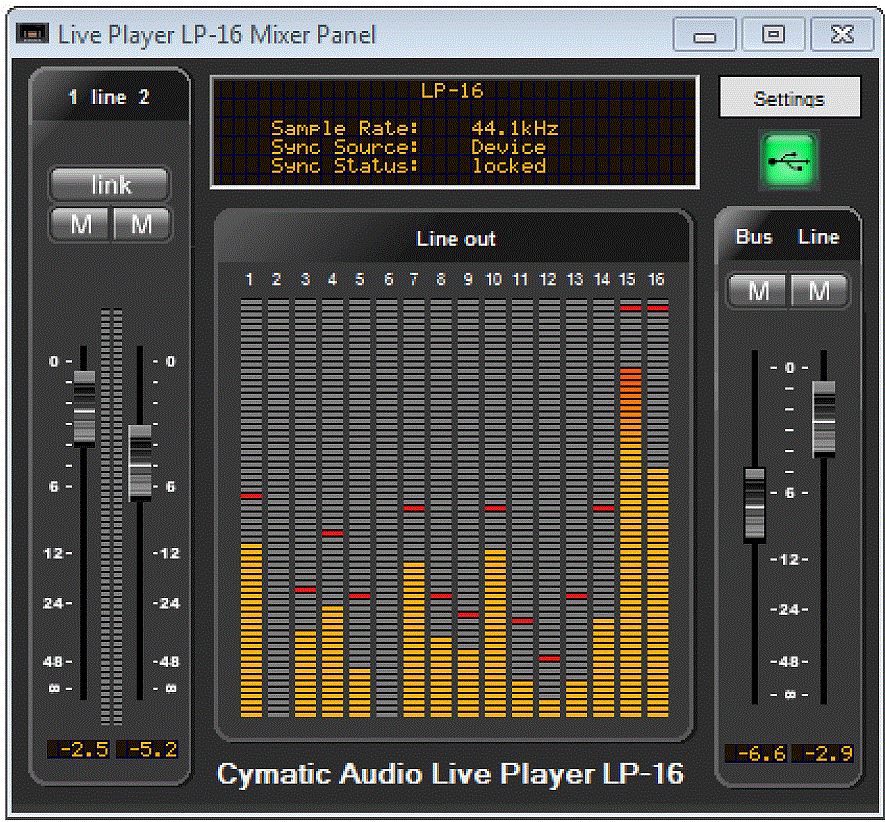
Task: Click the -2.5 dB level readout
Action: click(x=79, y=748)
